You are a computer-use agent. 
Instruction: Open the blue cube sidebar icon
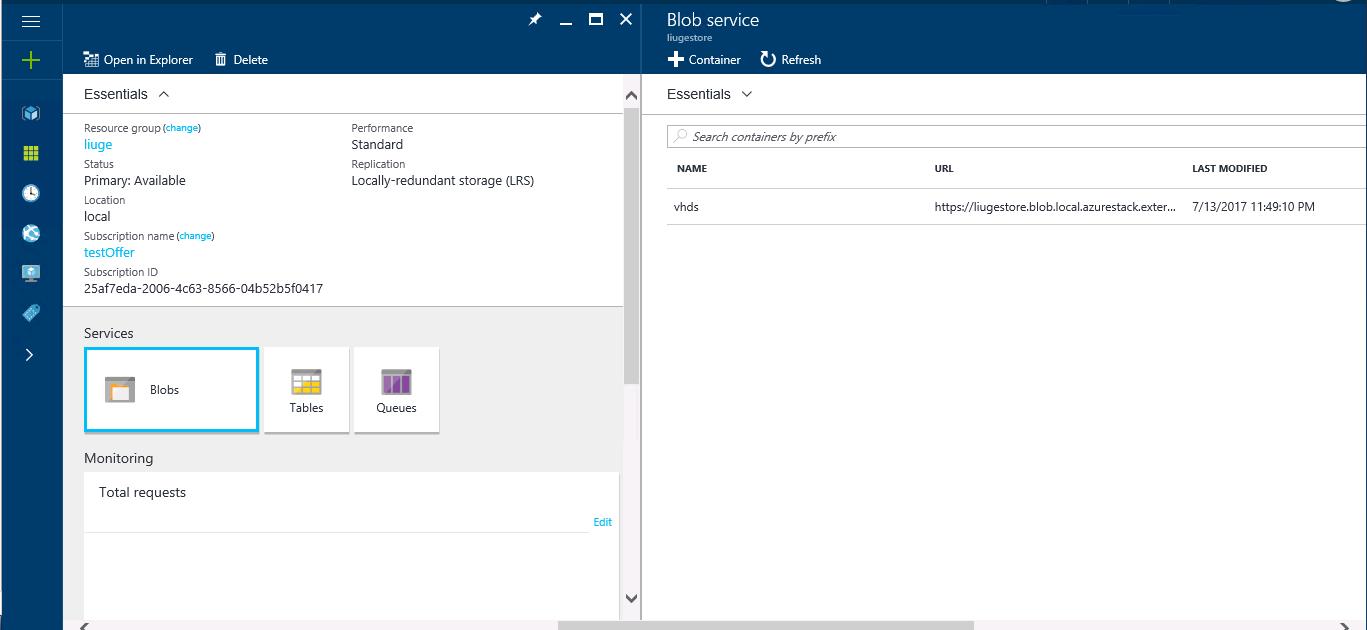[x=31, y=114]
